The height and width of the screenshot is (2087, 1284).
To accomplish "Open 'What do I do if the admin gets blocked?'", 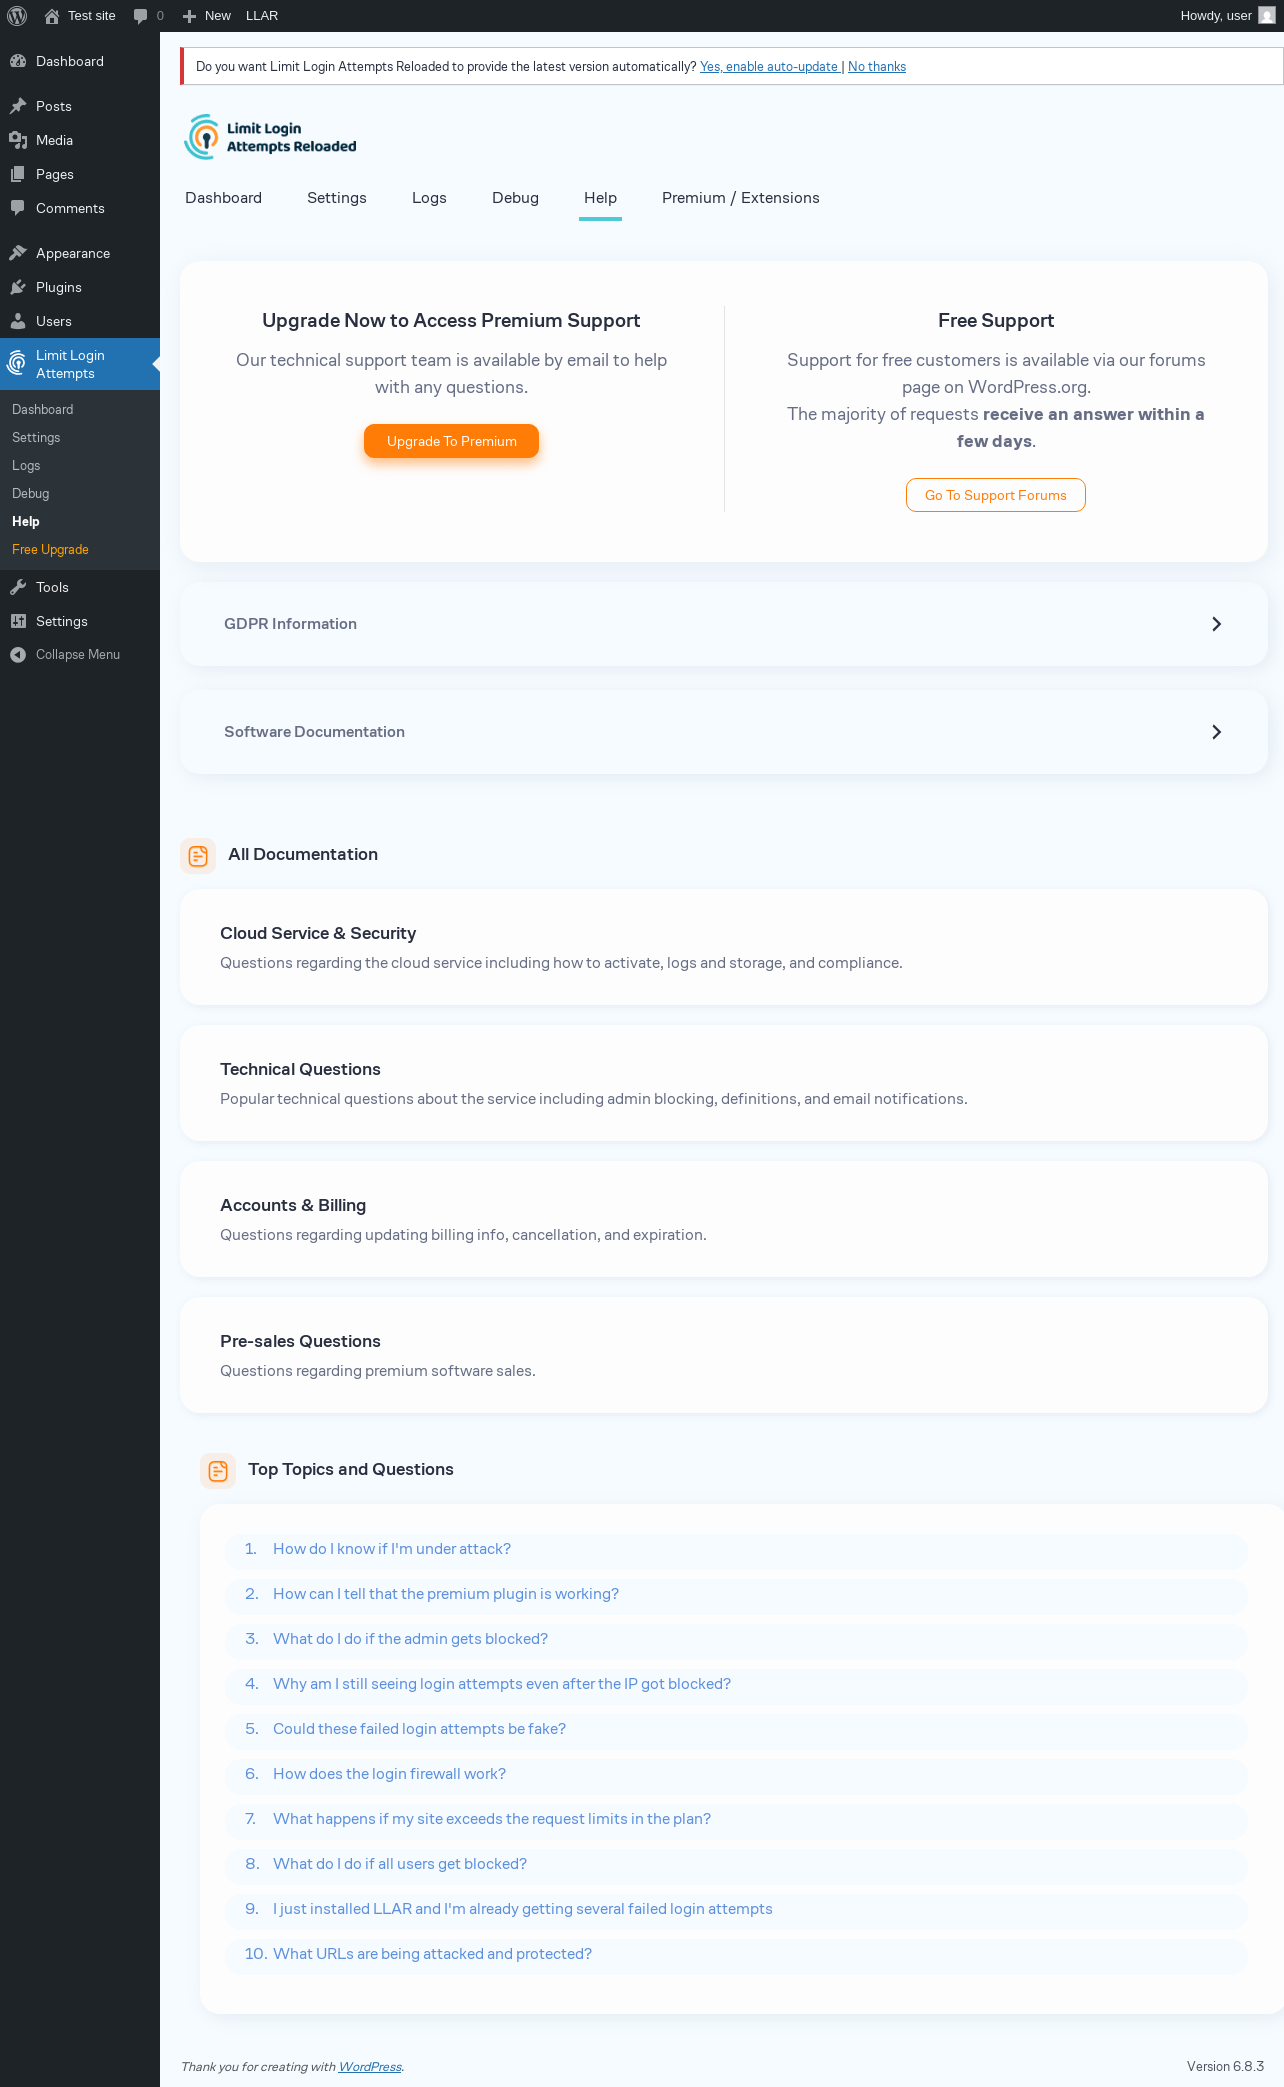I will 410,1639.
